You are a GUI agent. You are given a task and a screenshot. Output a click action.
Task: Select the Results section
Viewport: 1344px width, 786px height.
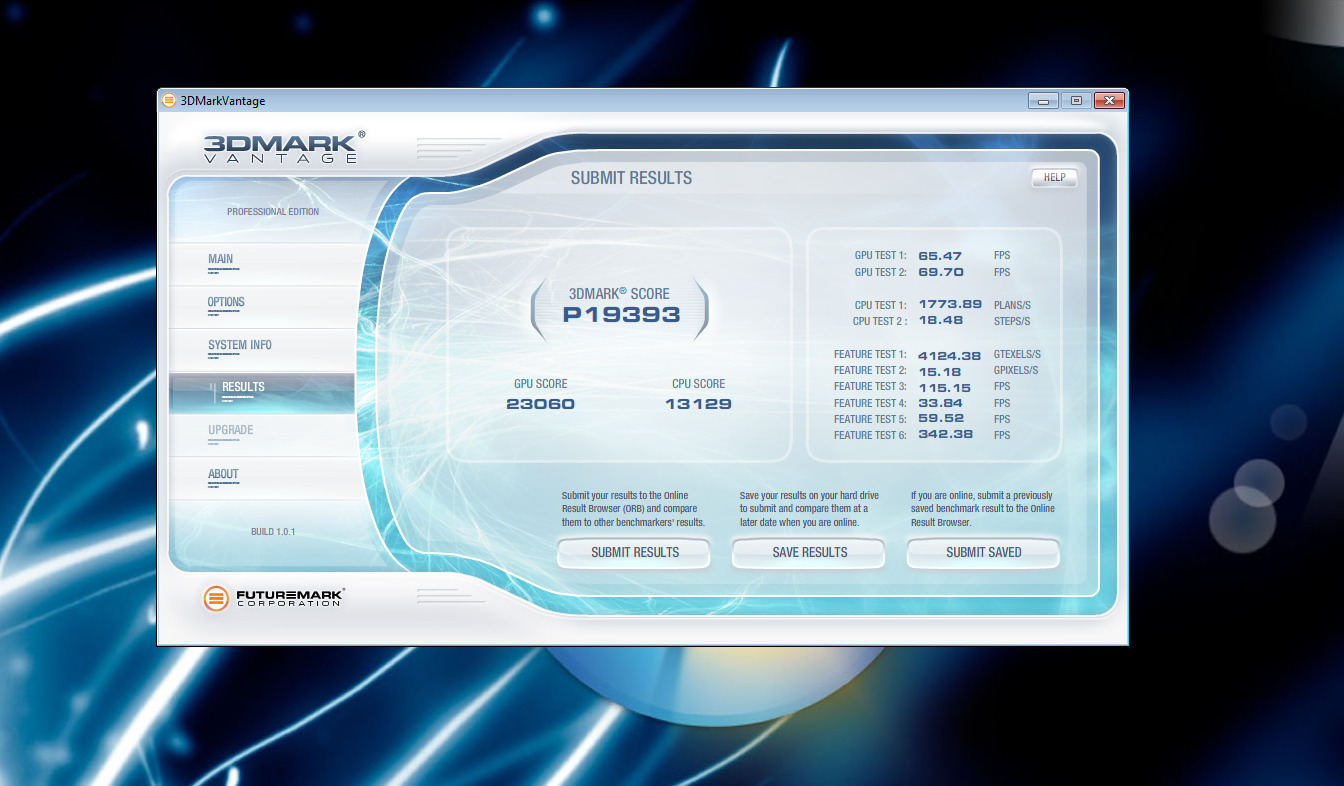[262, 393]
